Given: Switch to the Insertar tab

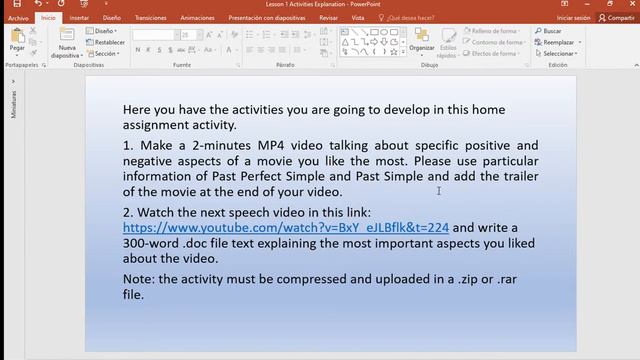Looking at the screenshot, I should 79,18.
